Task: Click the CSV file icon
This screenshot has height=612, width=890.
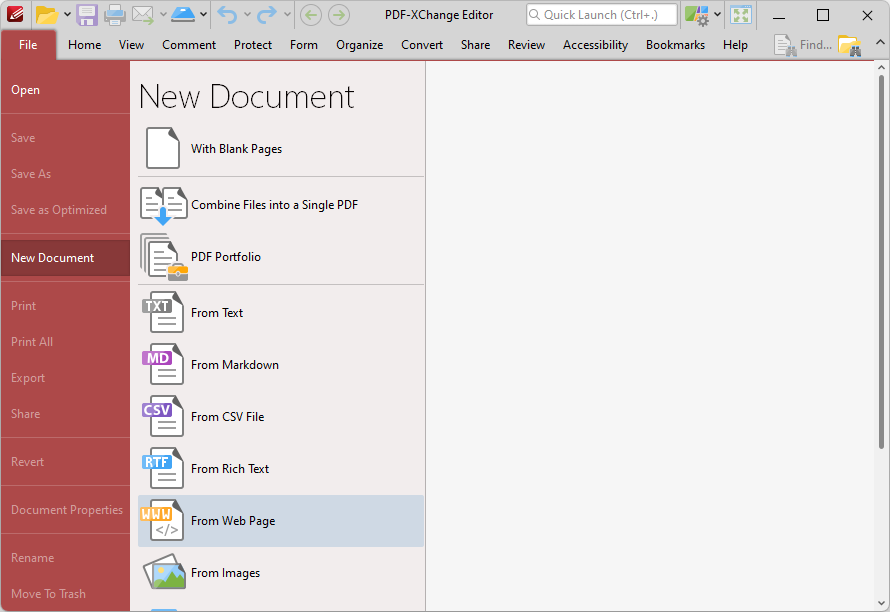Action: tap(163, 416)
